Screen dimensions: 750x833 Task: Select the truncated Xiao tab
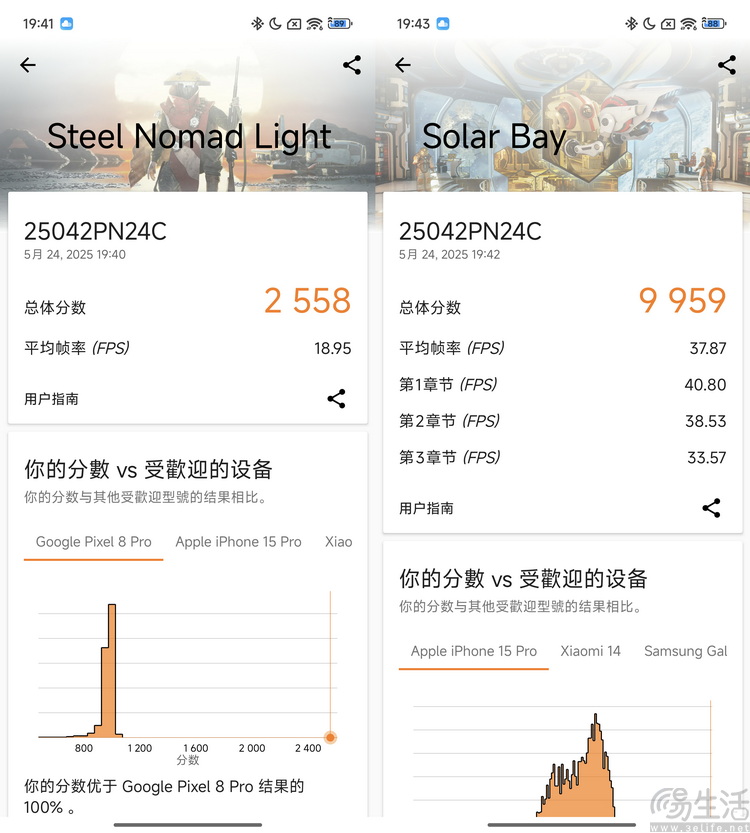tap(339, 542)
